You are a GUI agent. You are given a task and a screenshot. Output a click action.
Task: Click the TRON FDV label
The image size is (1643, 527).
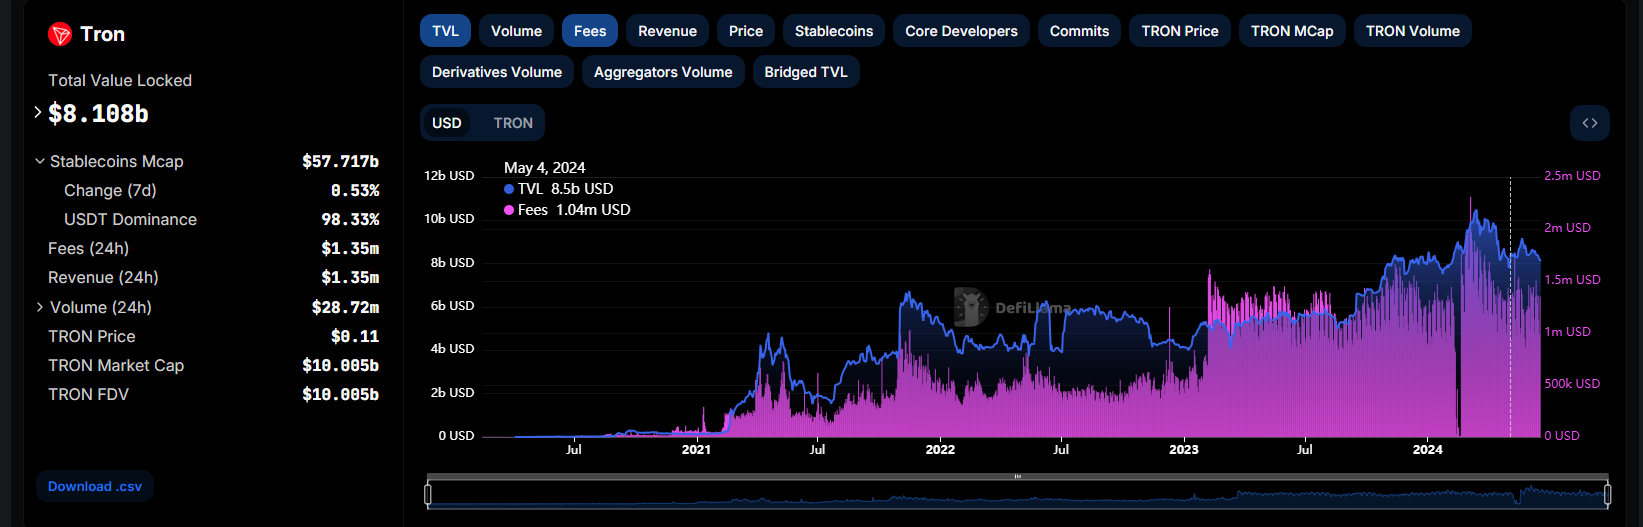point(88,394)
